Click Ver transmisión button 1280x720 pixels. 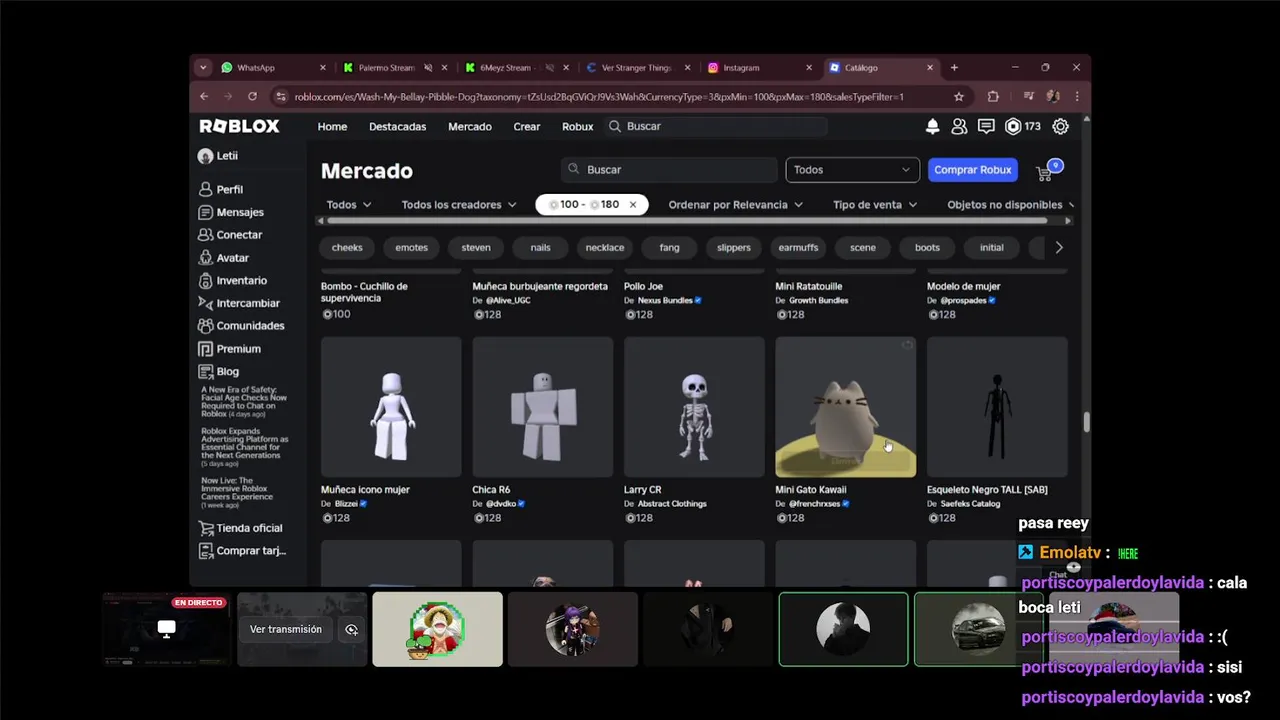click(x=286, y=629)
